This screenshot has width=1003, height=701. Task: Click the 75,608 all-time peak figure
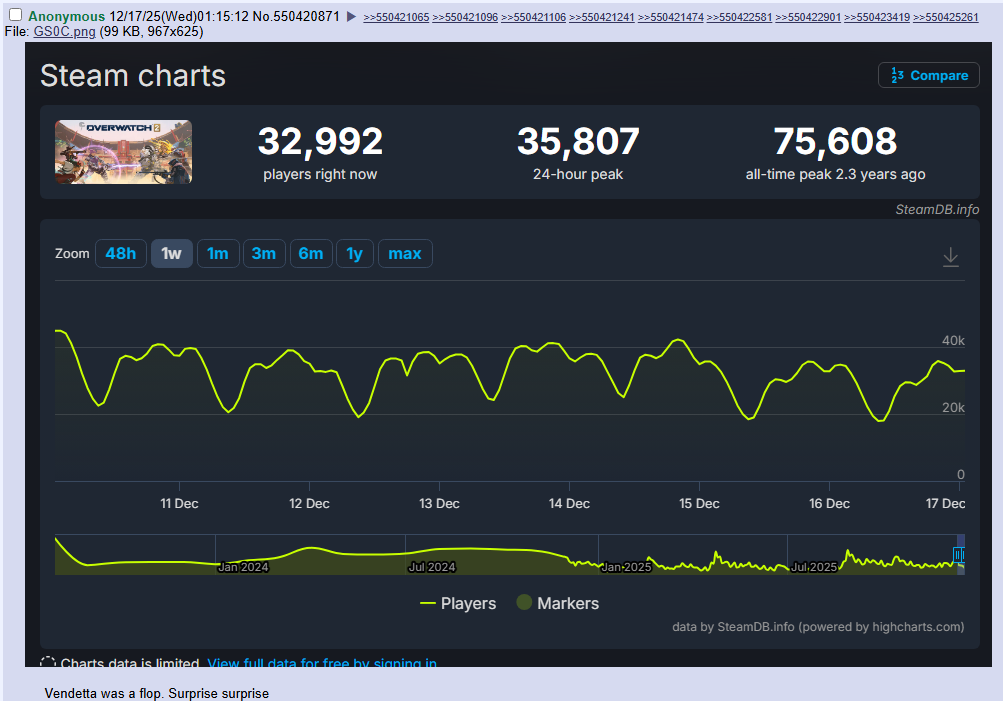(x=835, y=141)
